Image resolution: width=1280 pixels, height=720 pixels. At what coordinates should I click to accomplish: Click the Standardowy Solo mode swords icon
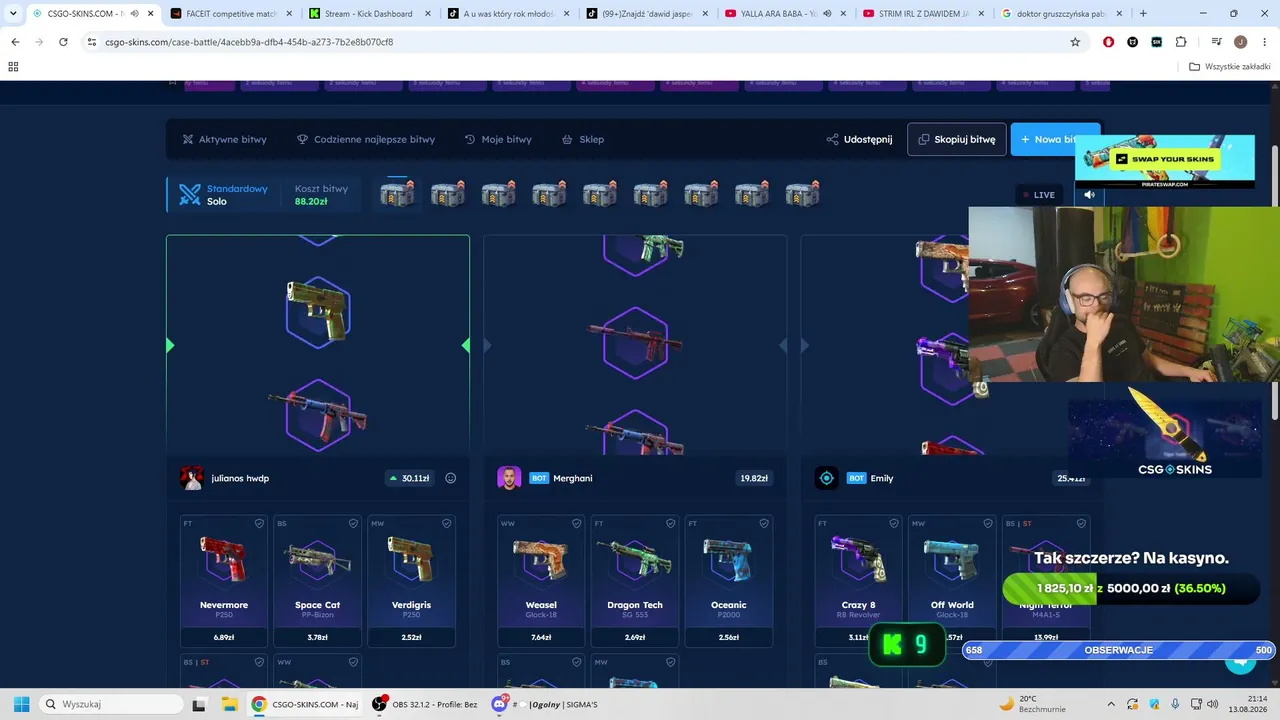click(x=190, y=195)
